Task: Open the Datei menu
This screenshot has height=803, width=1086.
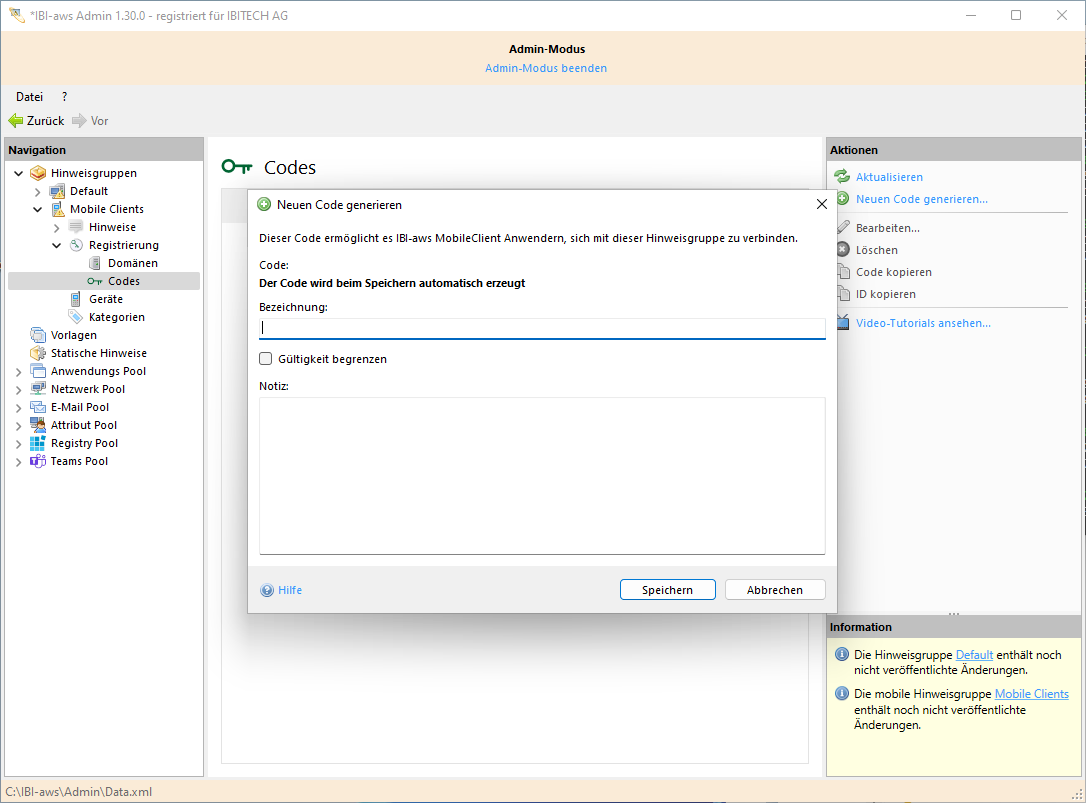Action: [29, 97]
